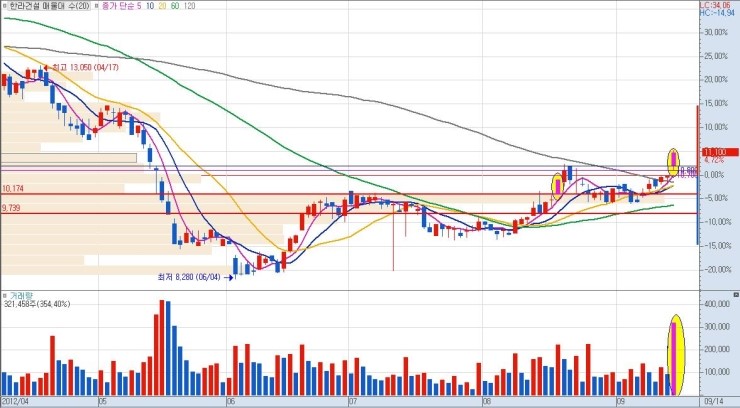
Task: Click the 2012/04 date on the time axis
Action: (x=17, y=401)
